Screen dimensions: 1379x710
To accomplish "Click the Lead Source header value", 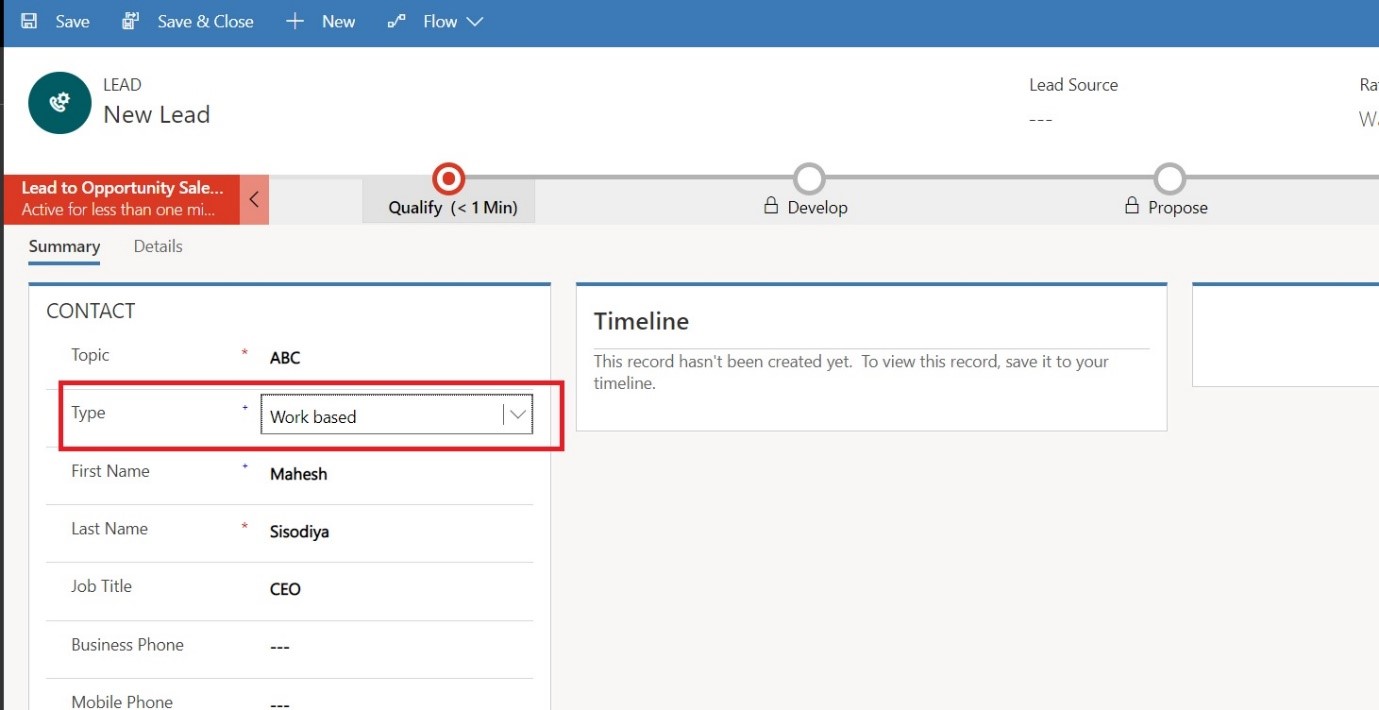I will (x=1041, y=119).
